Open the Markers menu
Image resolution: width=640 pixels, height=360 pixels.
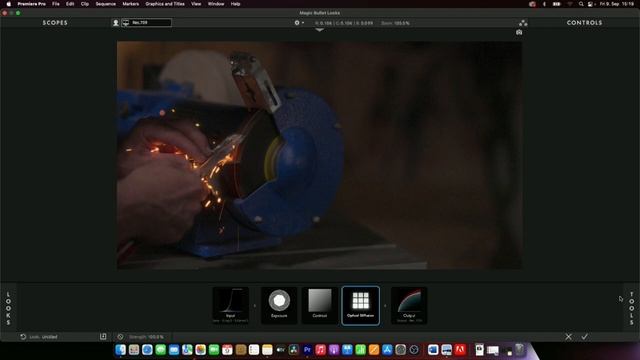click(131, 4)
